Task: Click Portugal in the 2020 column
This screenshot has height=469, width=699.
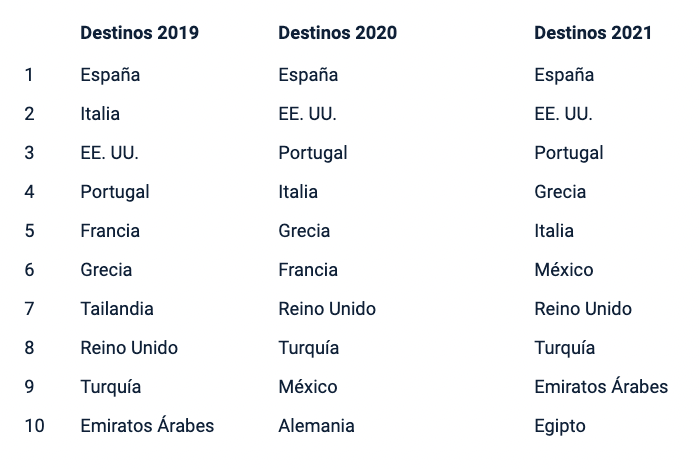Action: tap(312, 153)
